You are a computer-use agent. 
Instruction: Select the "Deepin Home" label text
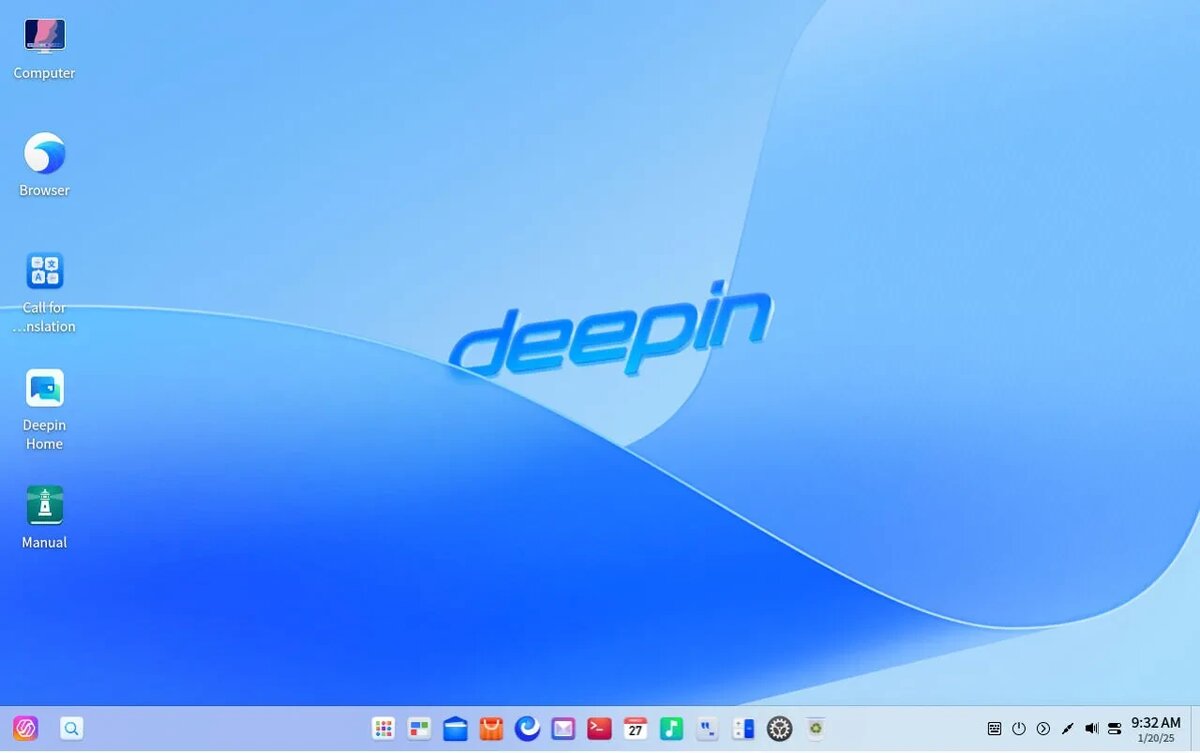44,434
